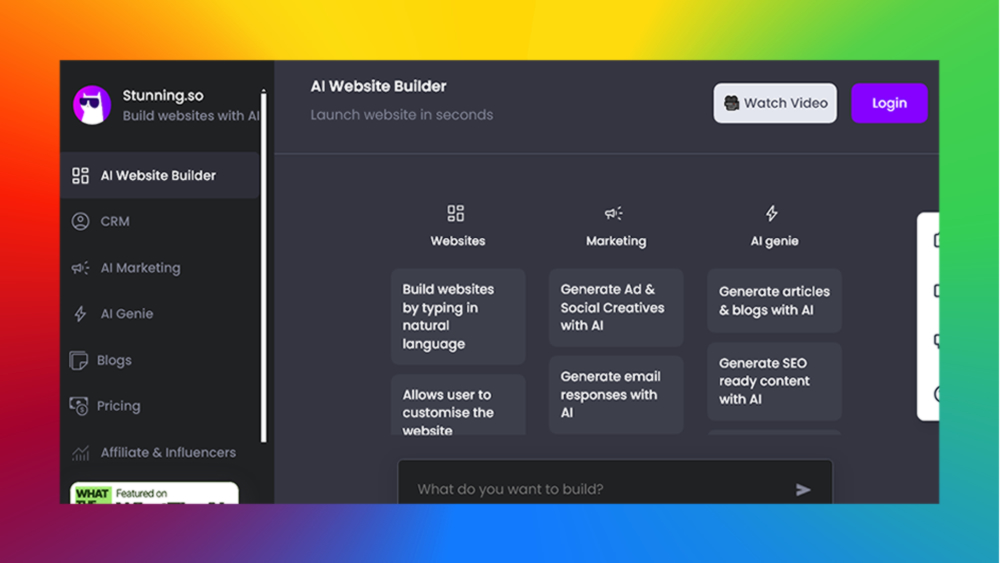Click the Websites grid icon above column

(455, 213)
